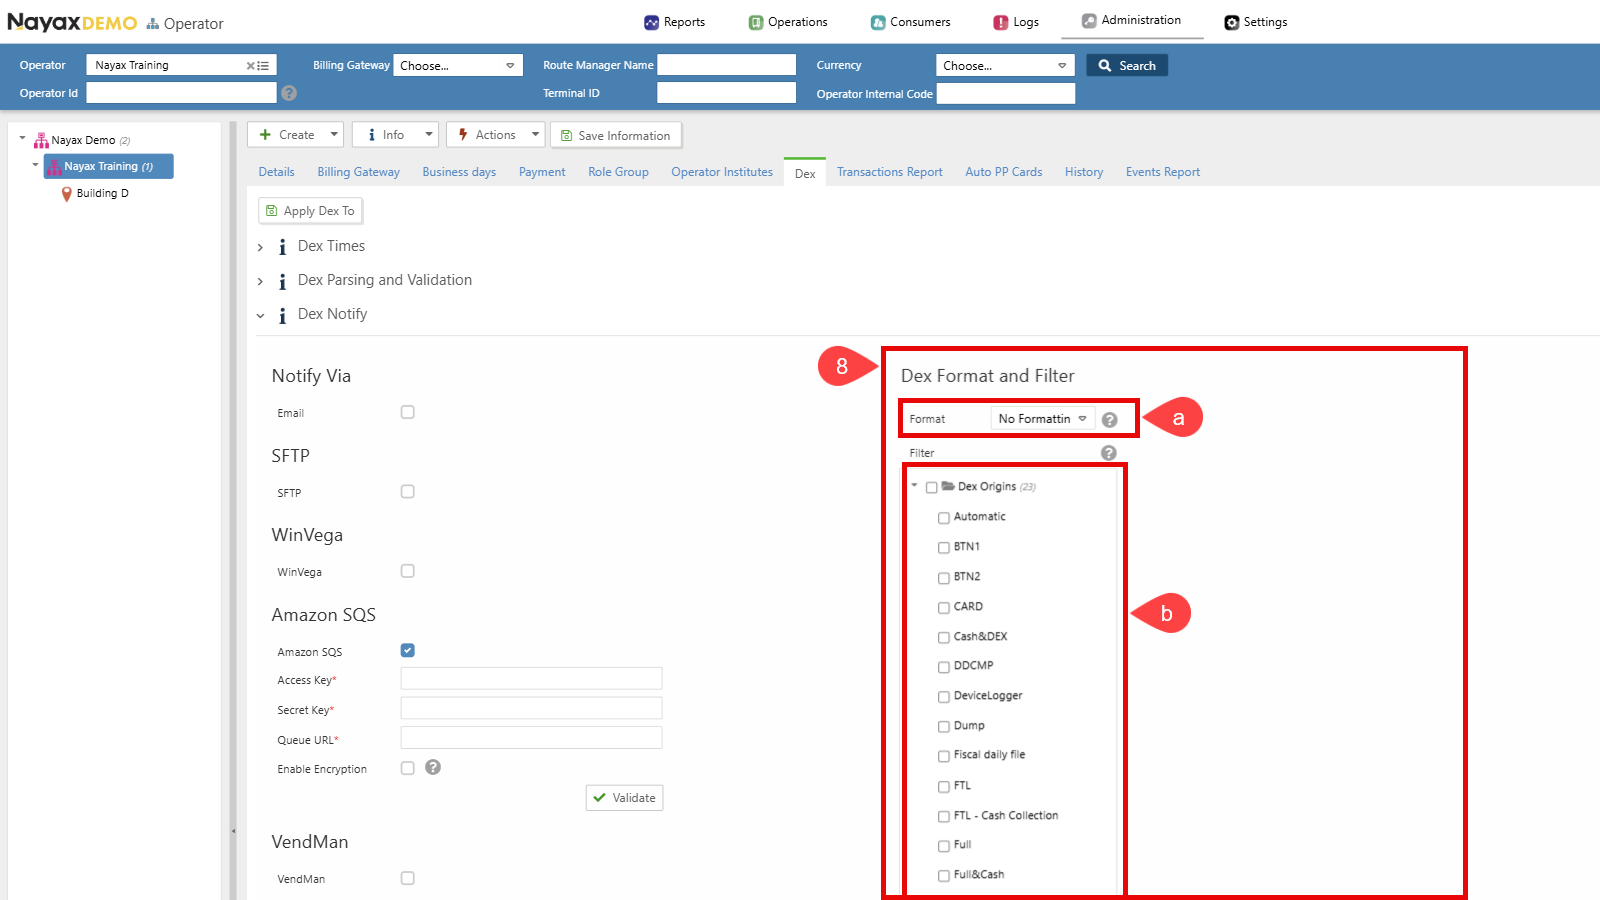Switch to the Billing Gateway tab

pyautogui.click(x=358, y=172)
